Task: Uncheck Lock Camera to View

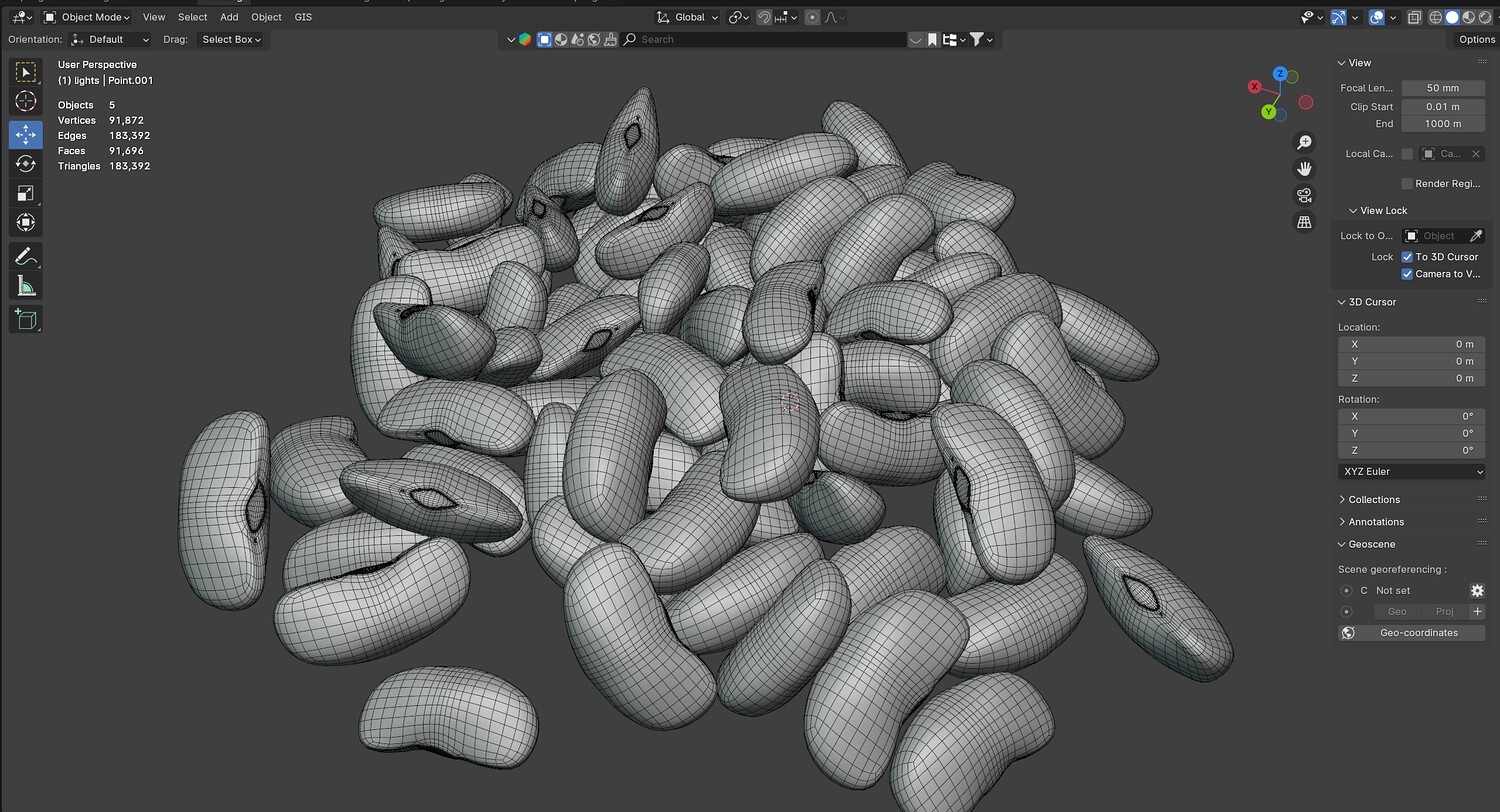Action: [x=1407, y=274]
